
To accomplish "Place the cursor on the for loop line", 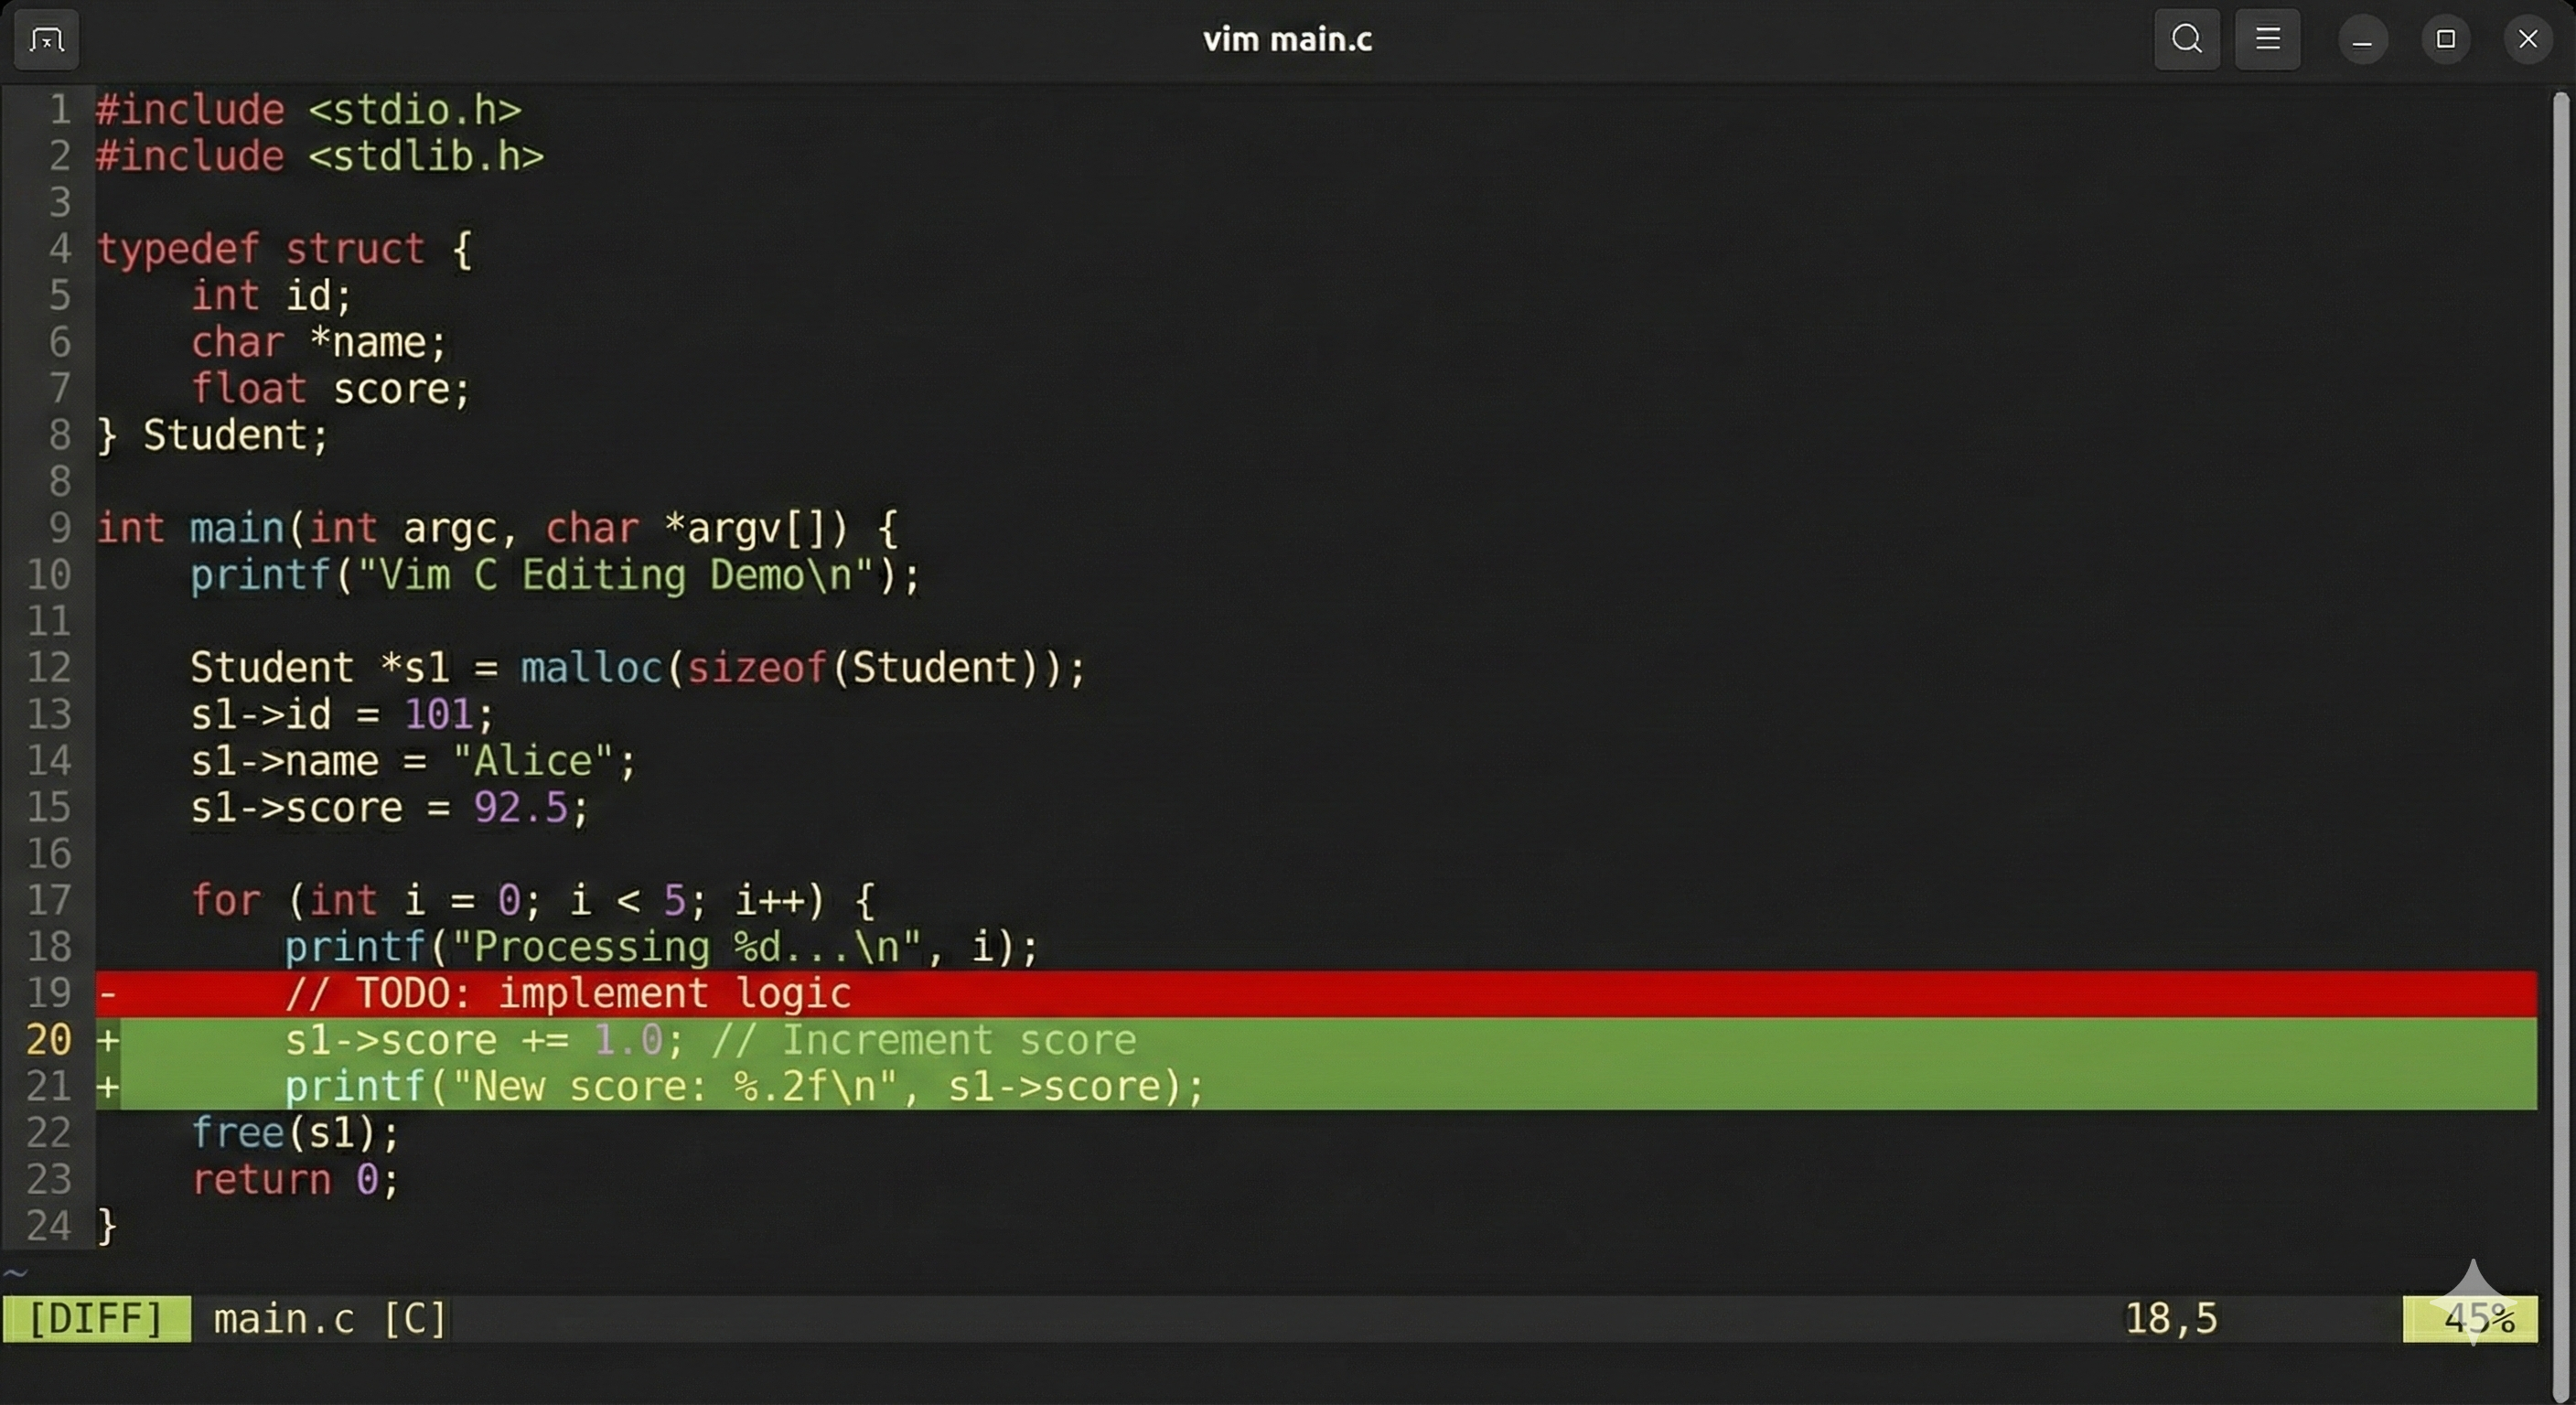I will (530, 899).
